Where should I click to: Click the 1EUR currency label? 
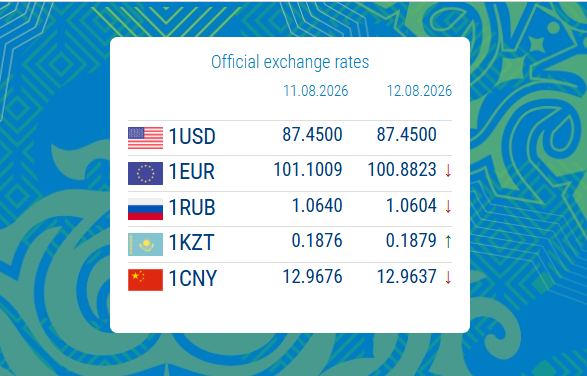click(x=192, y=172)
